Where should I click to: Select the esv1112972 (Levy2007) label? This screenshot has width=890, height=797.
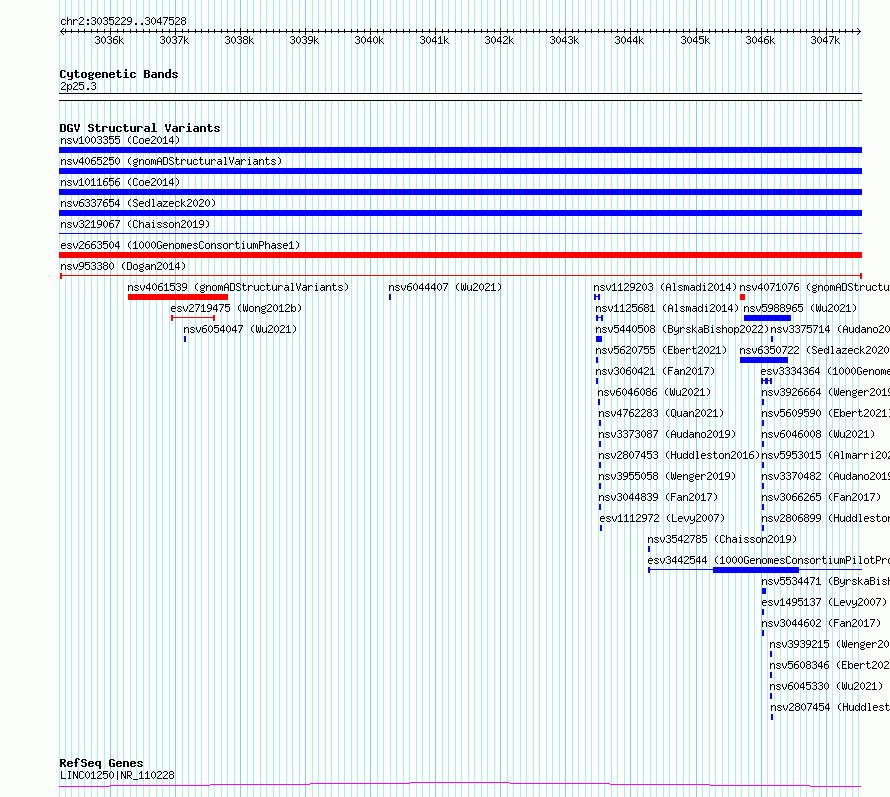coord(662,518)
